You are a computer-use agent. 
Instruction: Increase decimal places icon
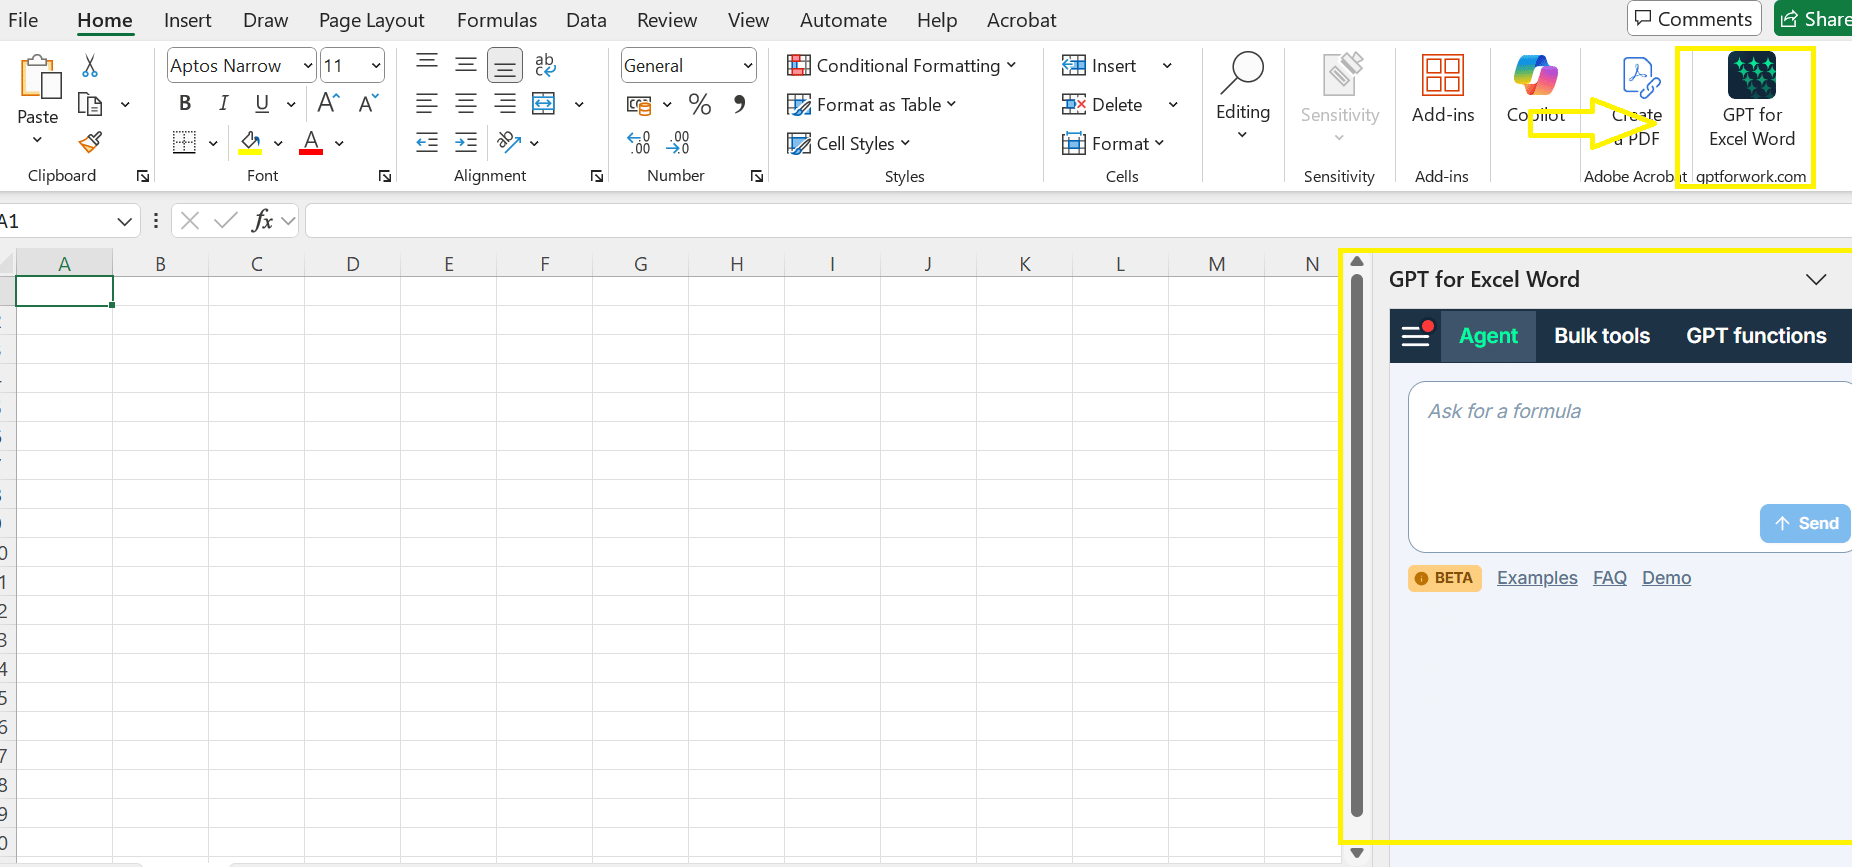639,143
